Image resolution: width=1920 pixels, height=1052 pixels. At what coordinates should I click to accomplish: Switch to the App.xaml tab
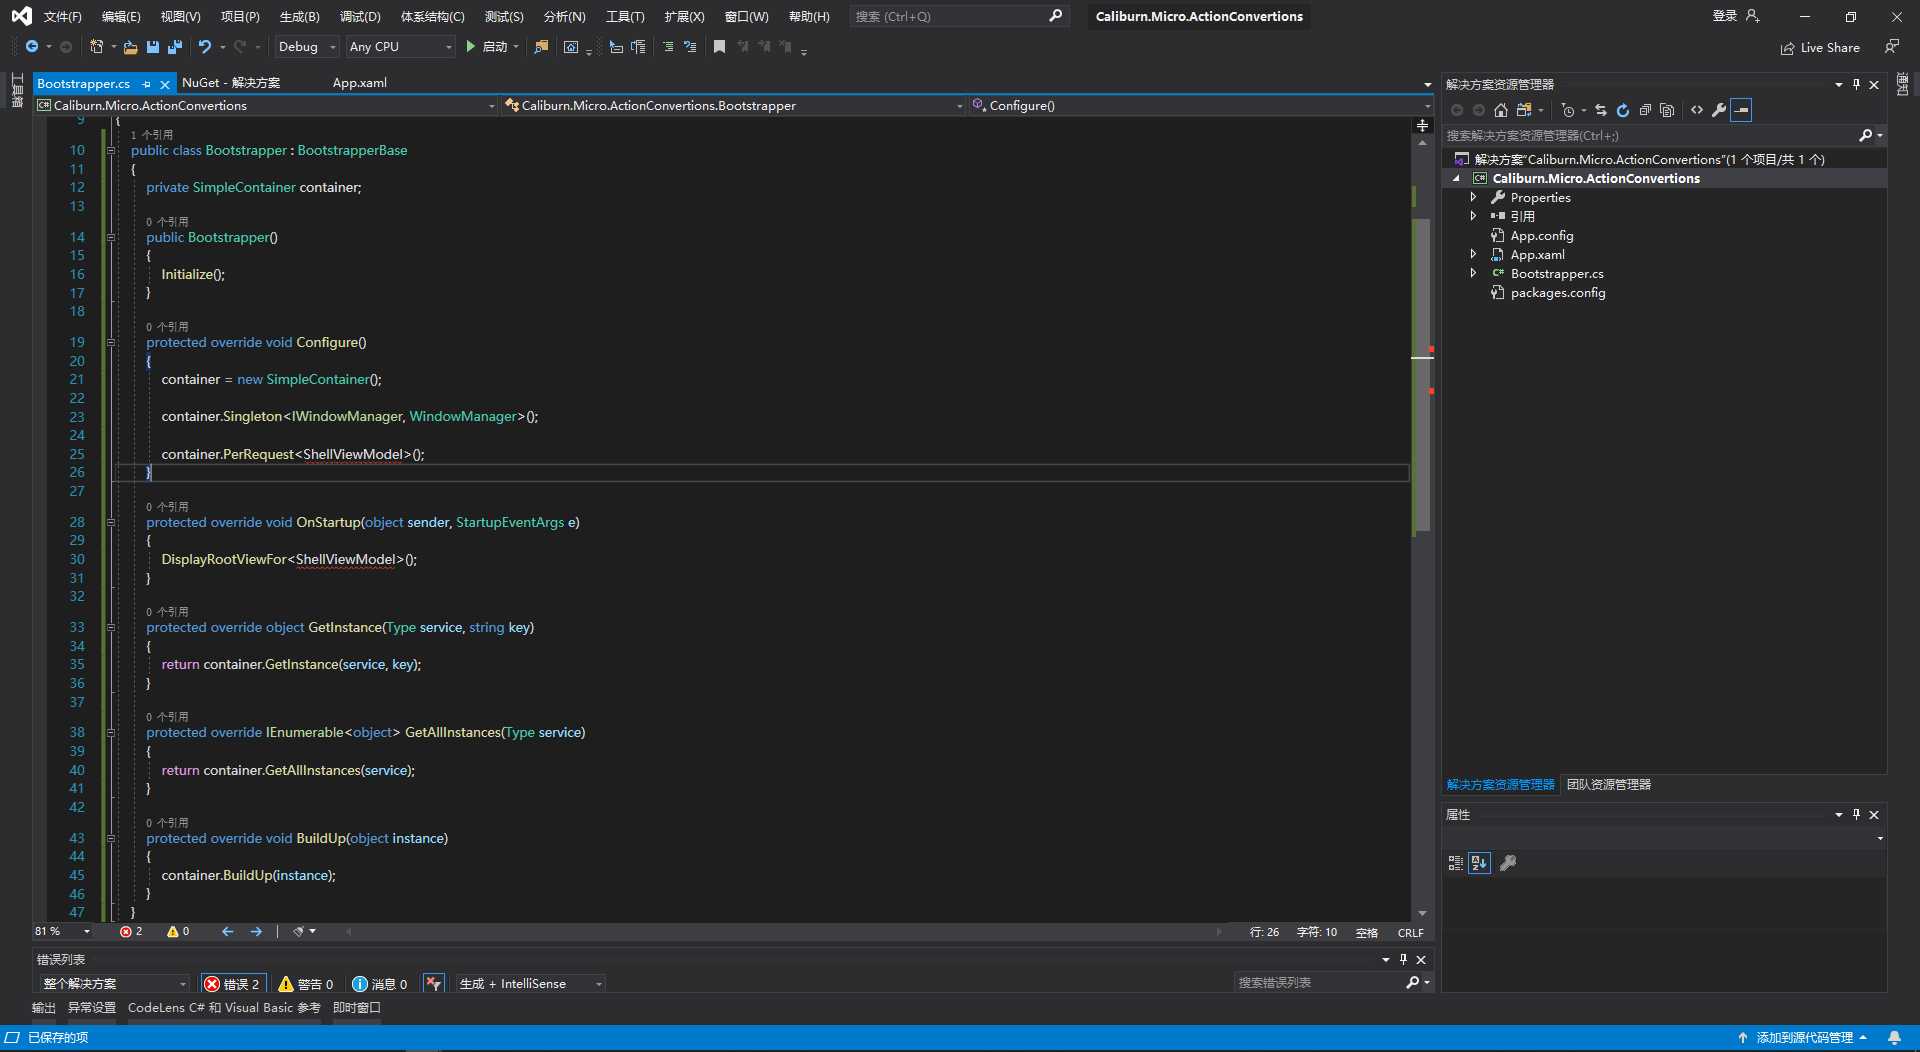tap(359, 83)
